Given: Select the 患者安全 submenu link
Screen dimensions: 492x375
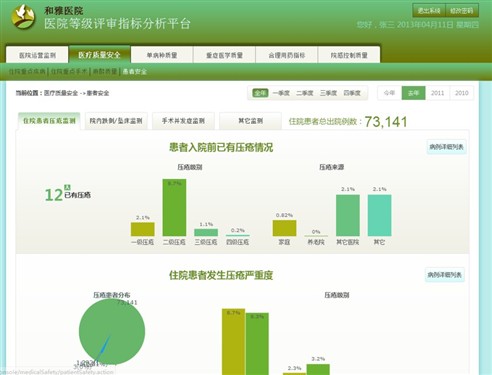Looking at the screenshot, I should click(x=134, y=71).
